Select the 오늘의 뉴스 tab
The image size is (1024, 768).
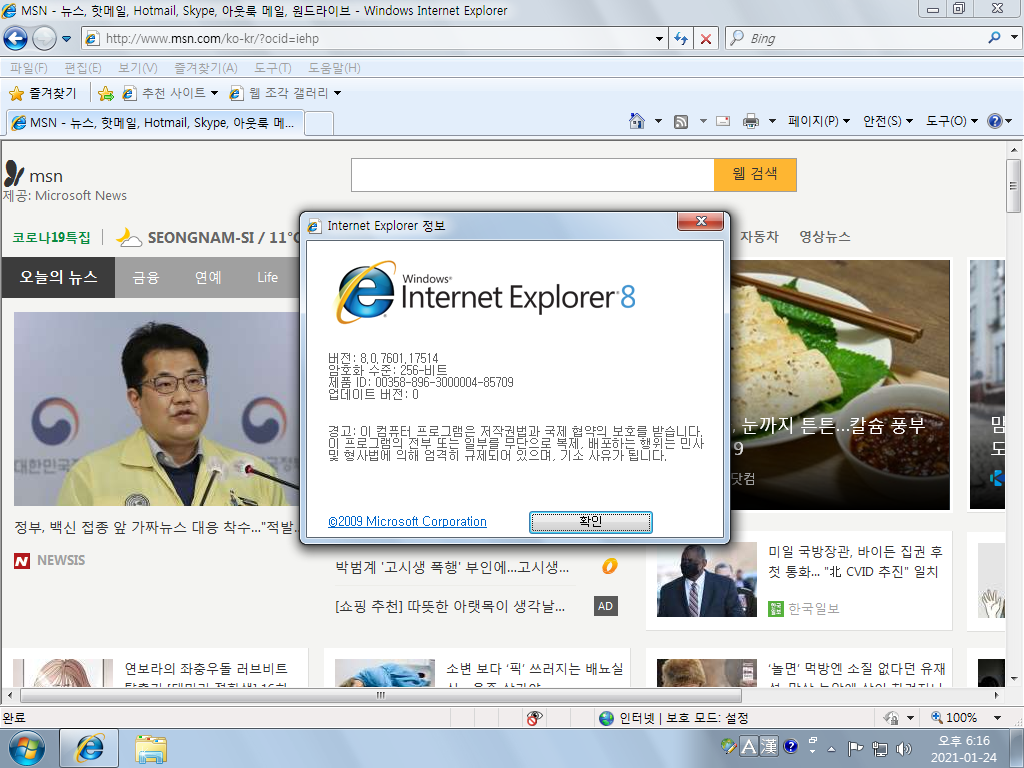[x=58, y=277]
